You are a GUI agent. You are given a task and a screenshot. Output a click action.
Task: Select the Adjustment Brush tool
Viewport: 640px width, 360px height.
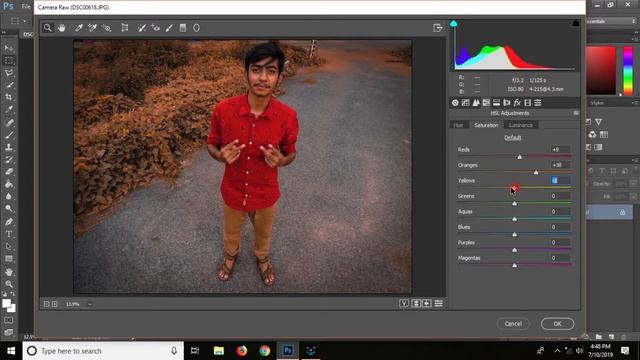(169, 28)
